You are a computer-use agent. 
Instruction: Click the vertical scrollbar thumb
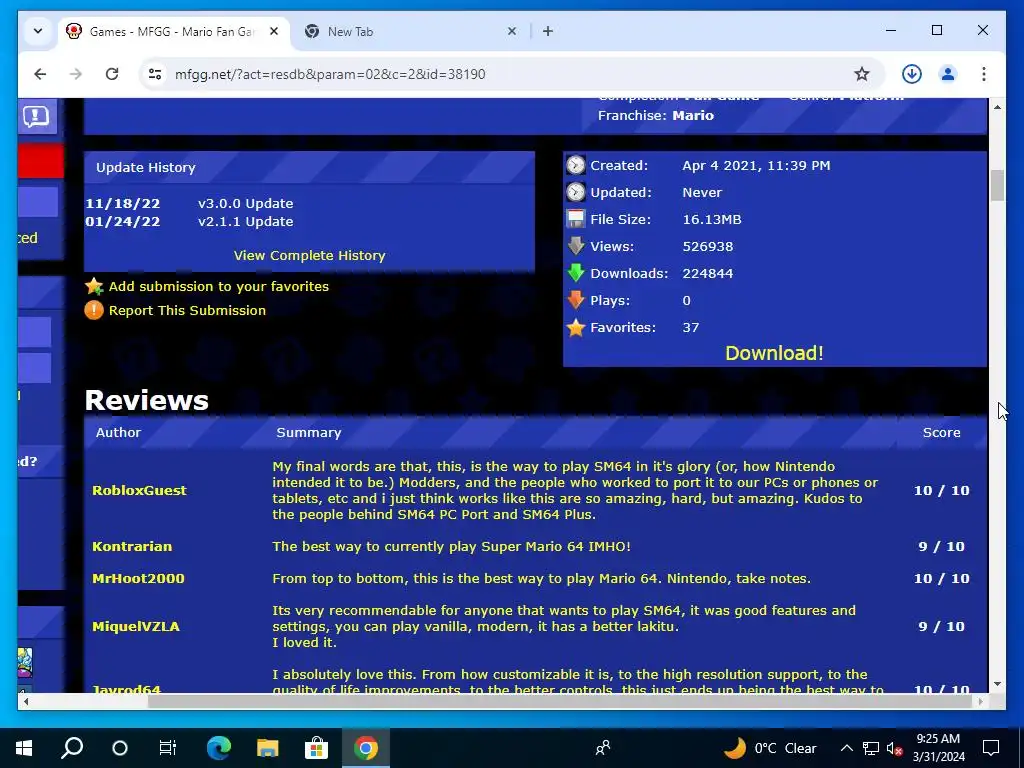coord(997,185)
